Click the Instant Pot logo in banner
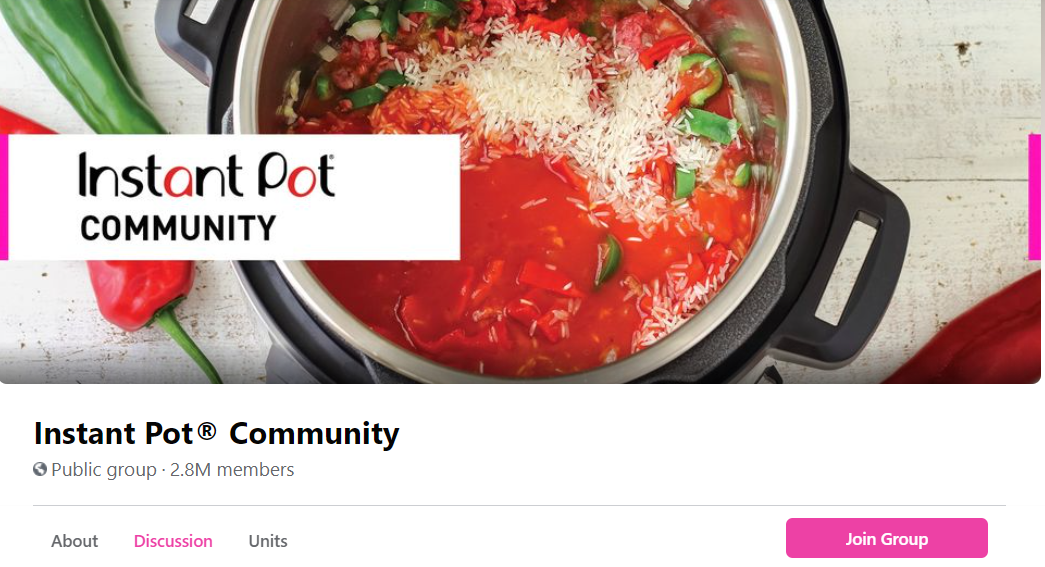This screenshot has height=567, width=1045. 206,176
